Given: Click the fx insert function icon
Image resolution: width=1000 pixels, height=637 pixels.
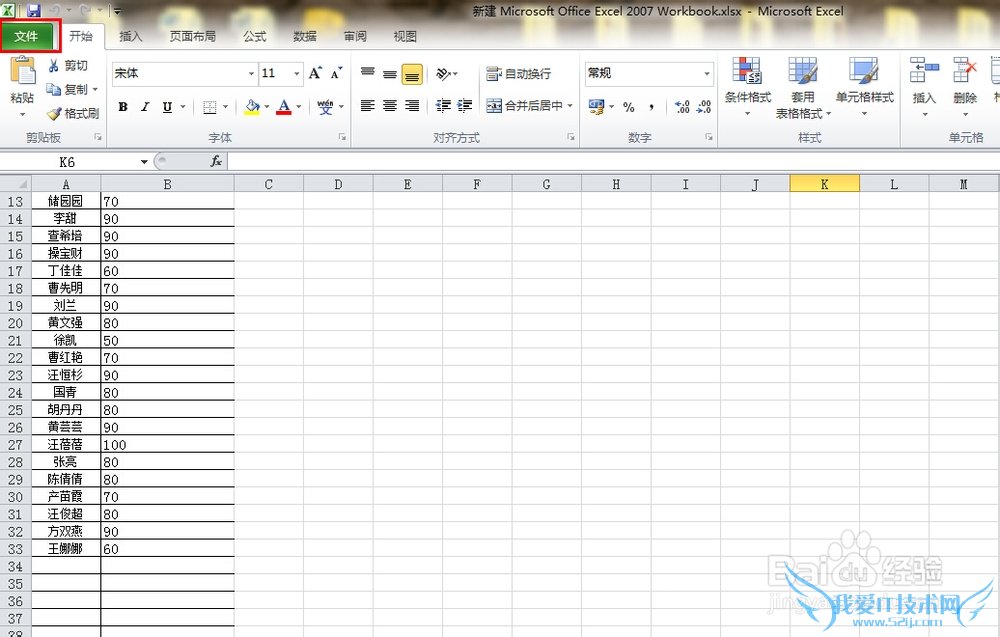Looking at the screenshot, I should pos(216,162).
